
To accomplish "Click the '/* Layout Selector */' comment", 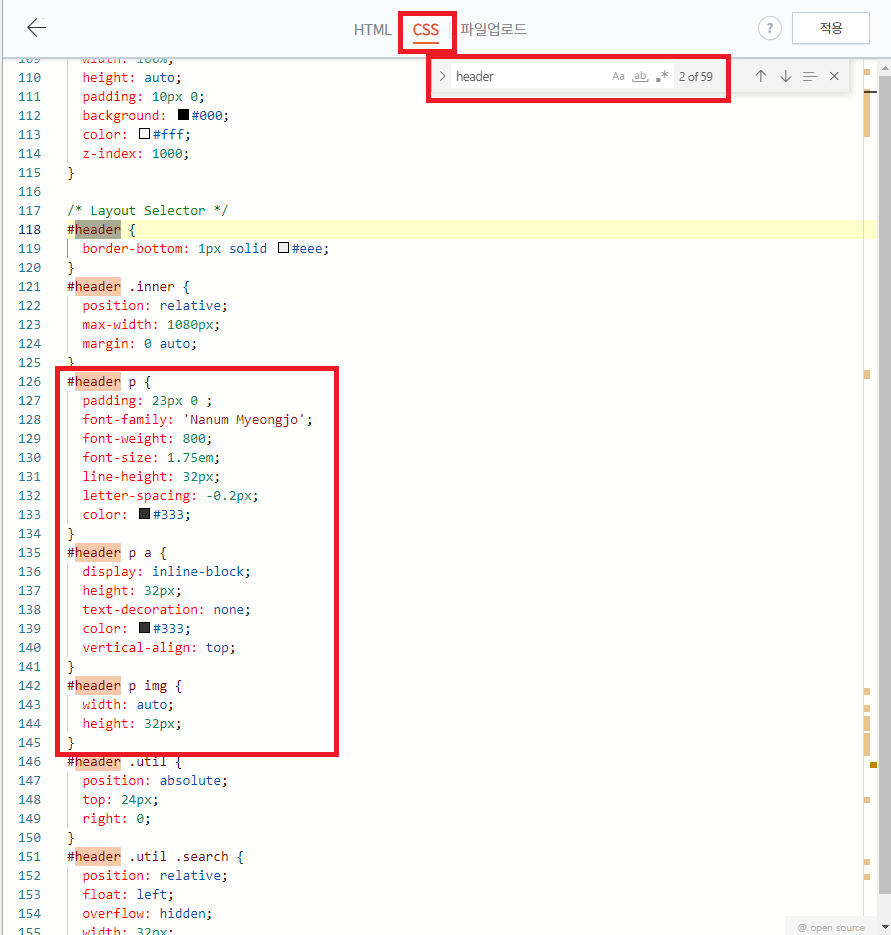I will point(147,210).
